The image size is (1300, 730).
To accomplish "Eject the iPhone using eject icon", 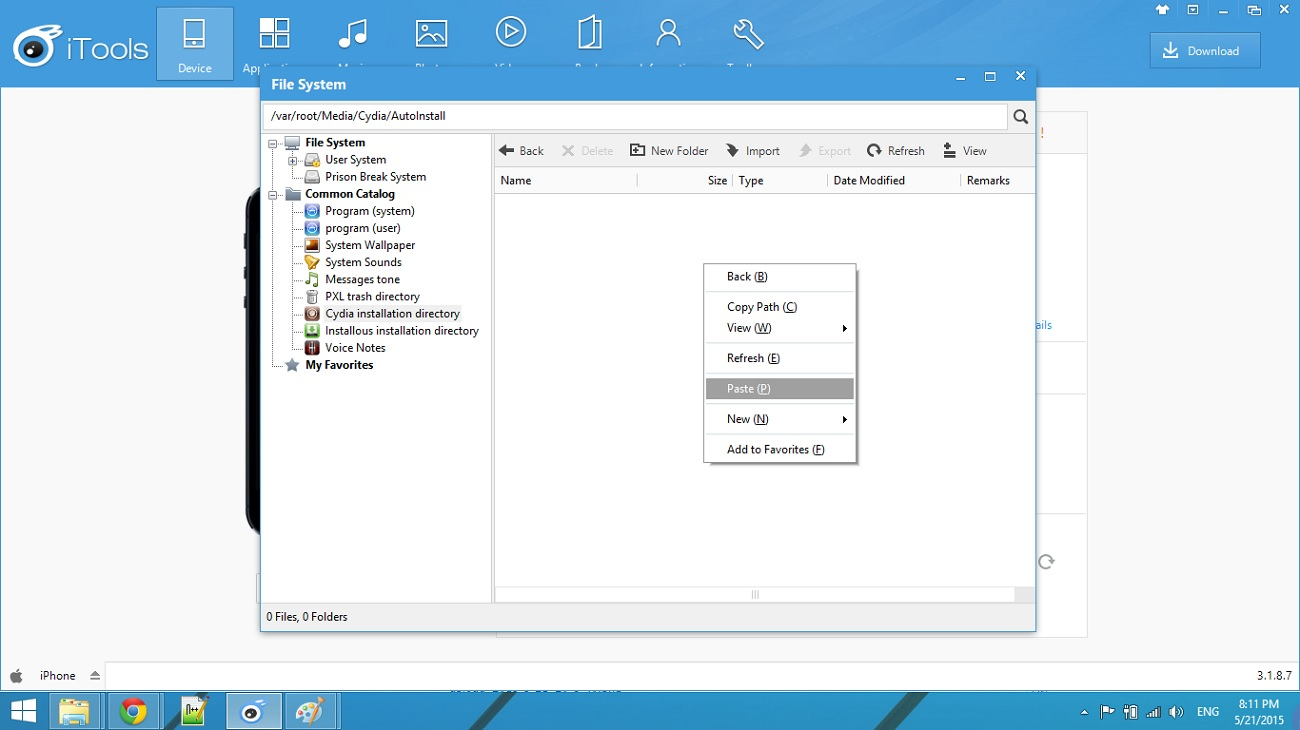I will 95,676.
